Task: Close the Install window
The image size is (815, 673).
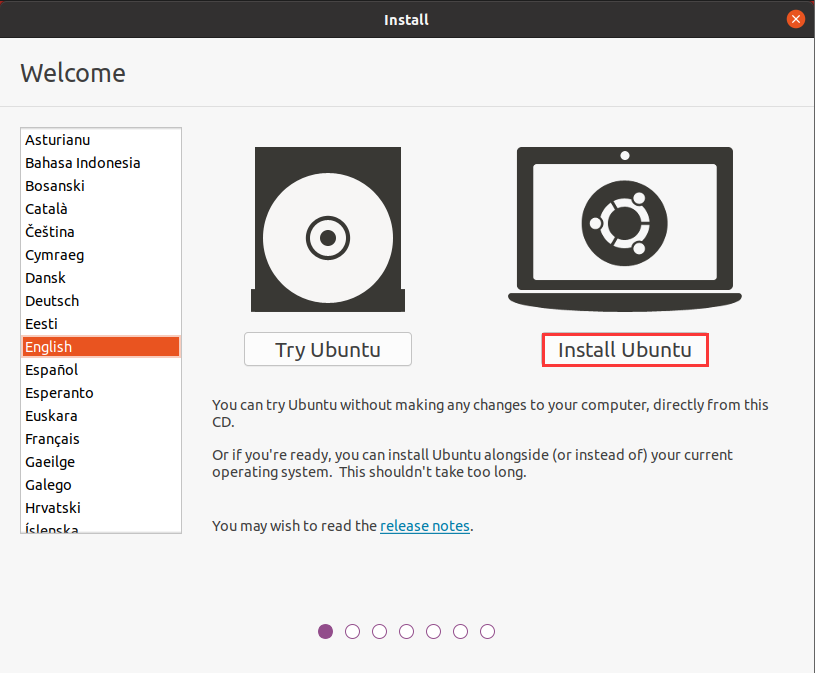Action: (x=796, y=19)
